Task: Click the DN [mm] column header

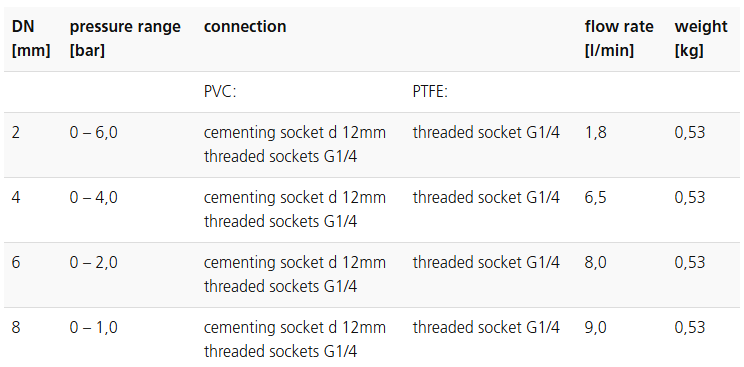Action: (x=31, y=38)
